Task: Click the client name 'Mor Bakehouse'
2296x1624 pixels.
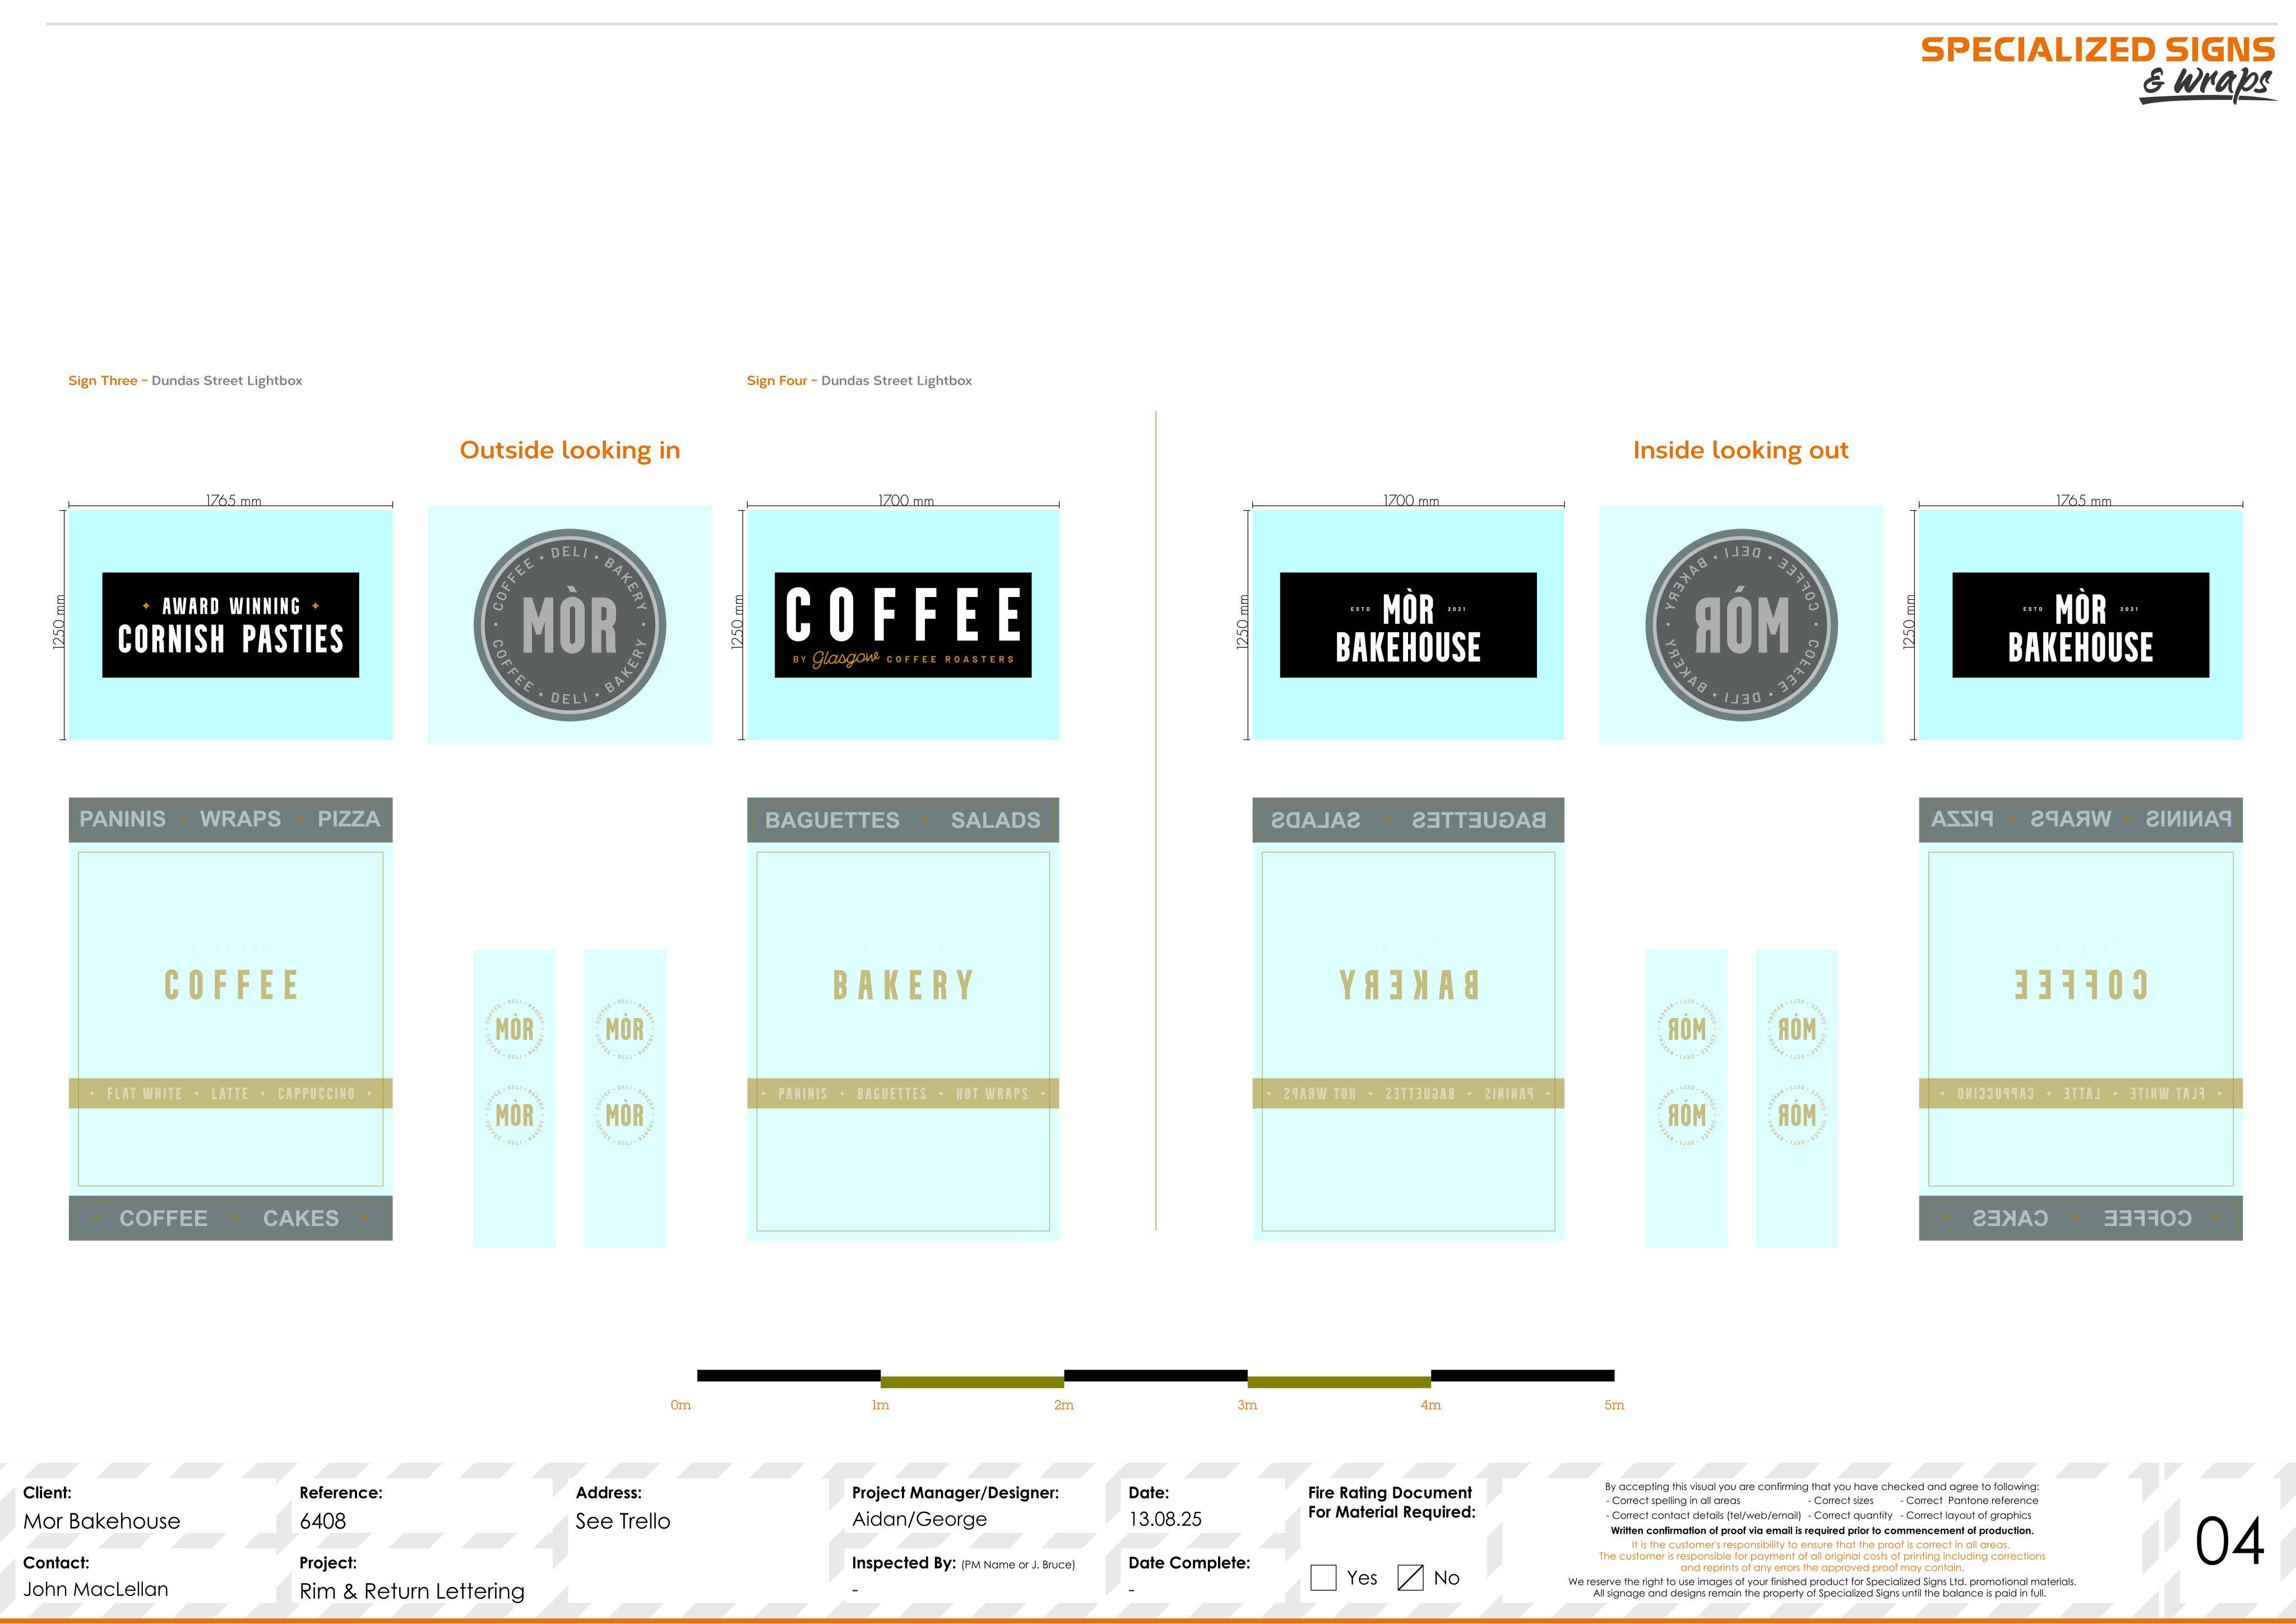Action: tap(102, 1521)
